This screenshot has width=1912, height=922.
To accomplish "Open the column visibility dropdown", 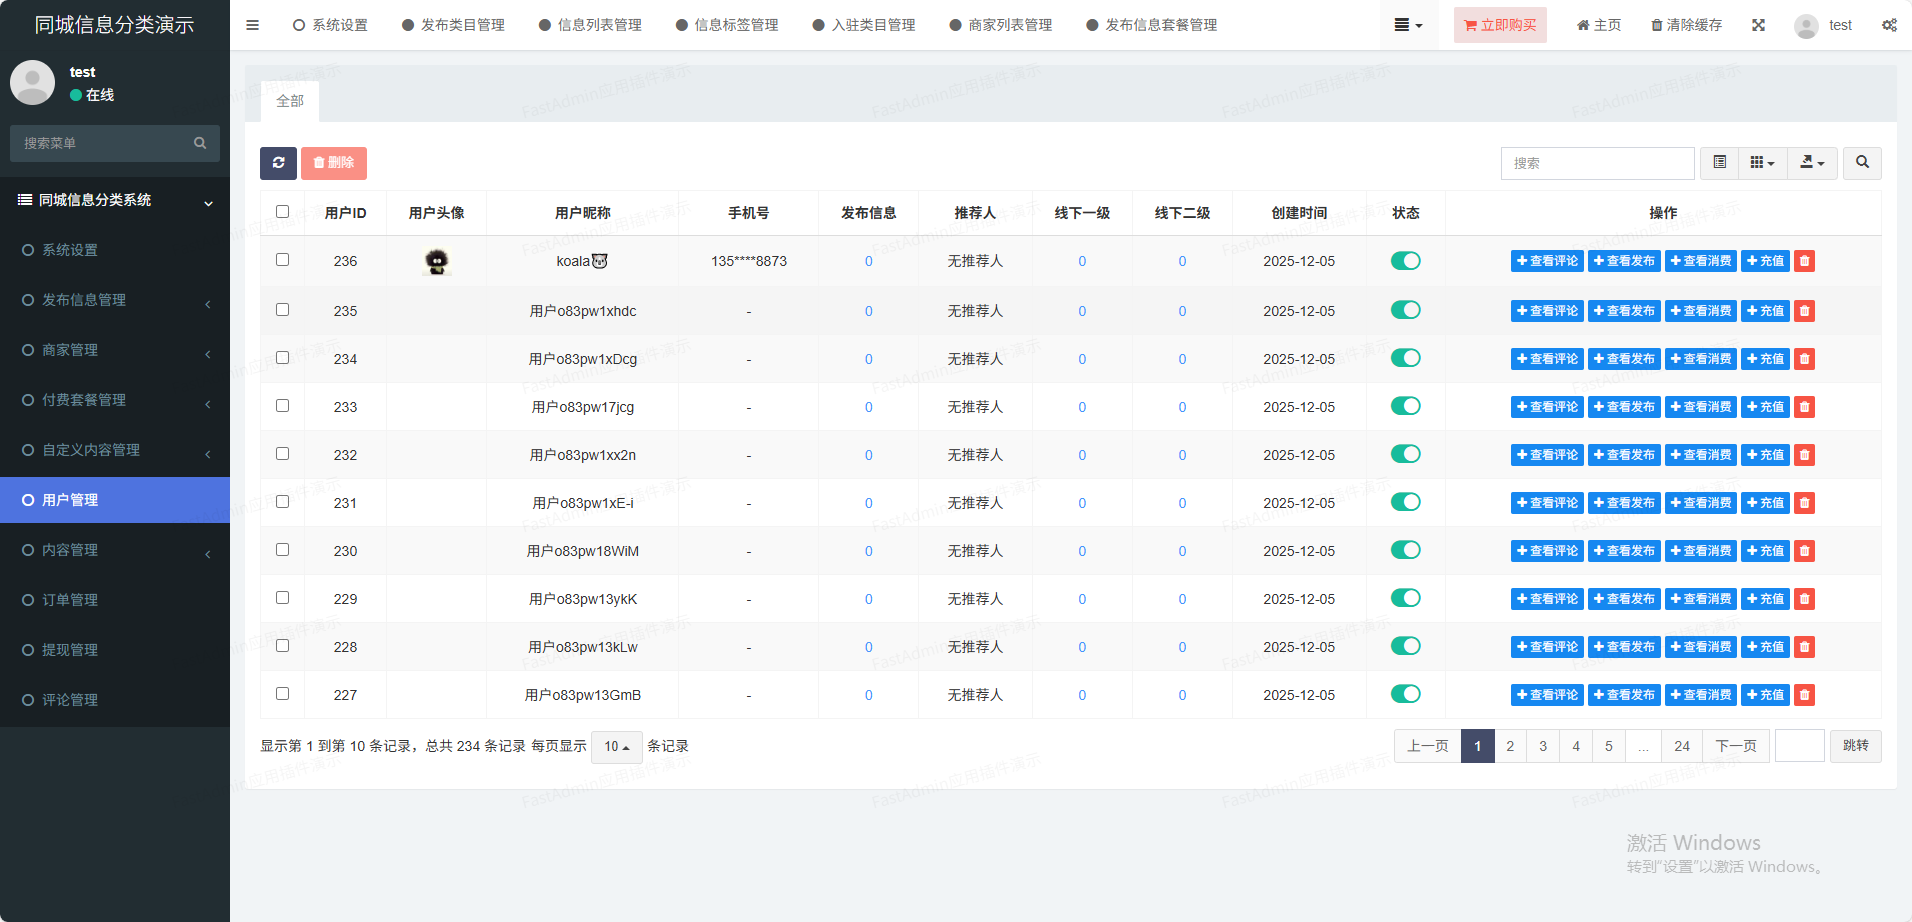I will [1762, 163].
